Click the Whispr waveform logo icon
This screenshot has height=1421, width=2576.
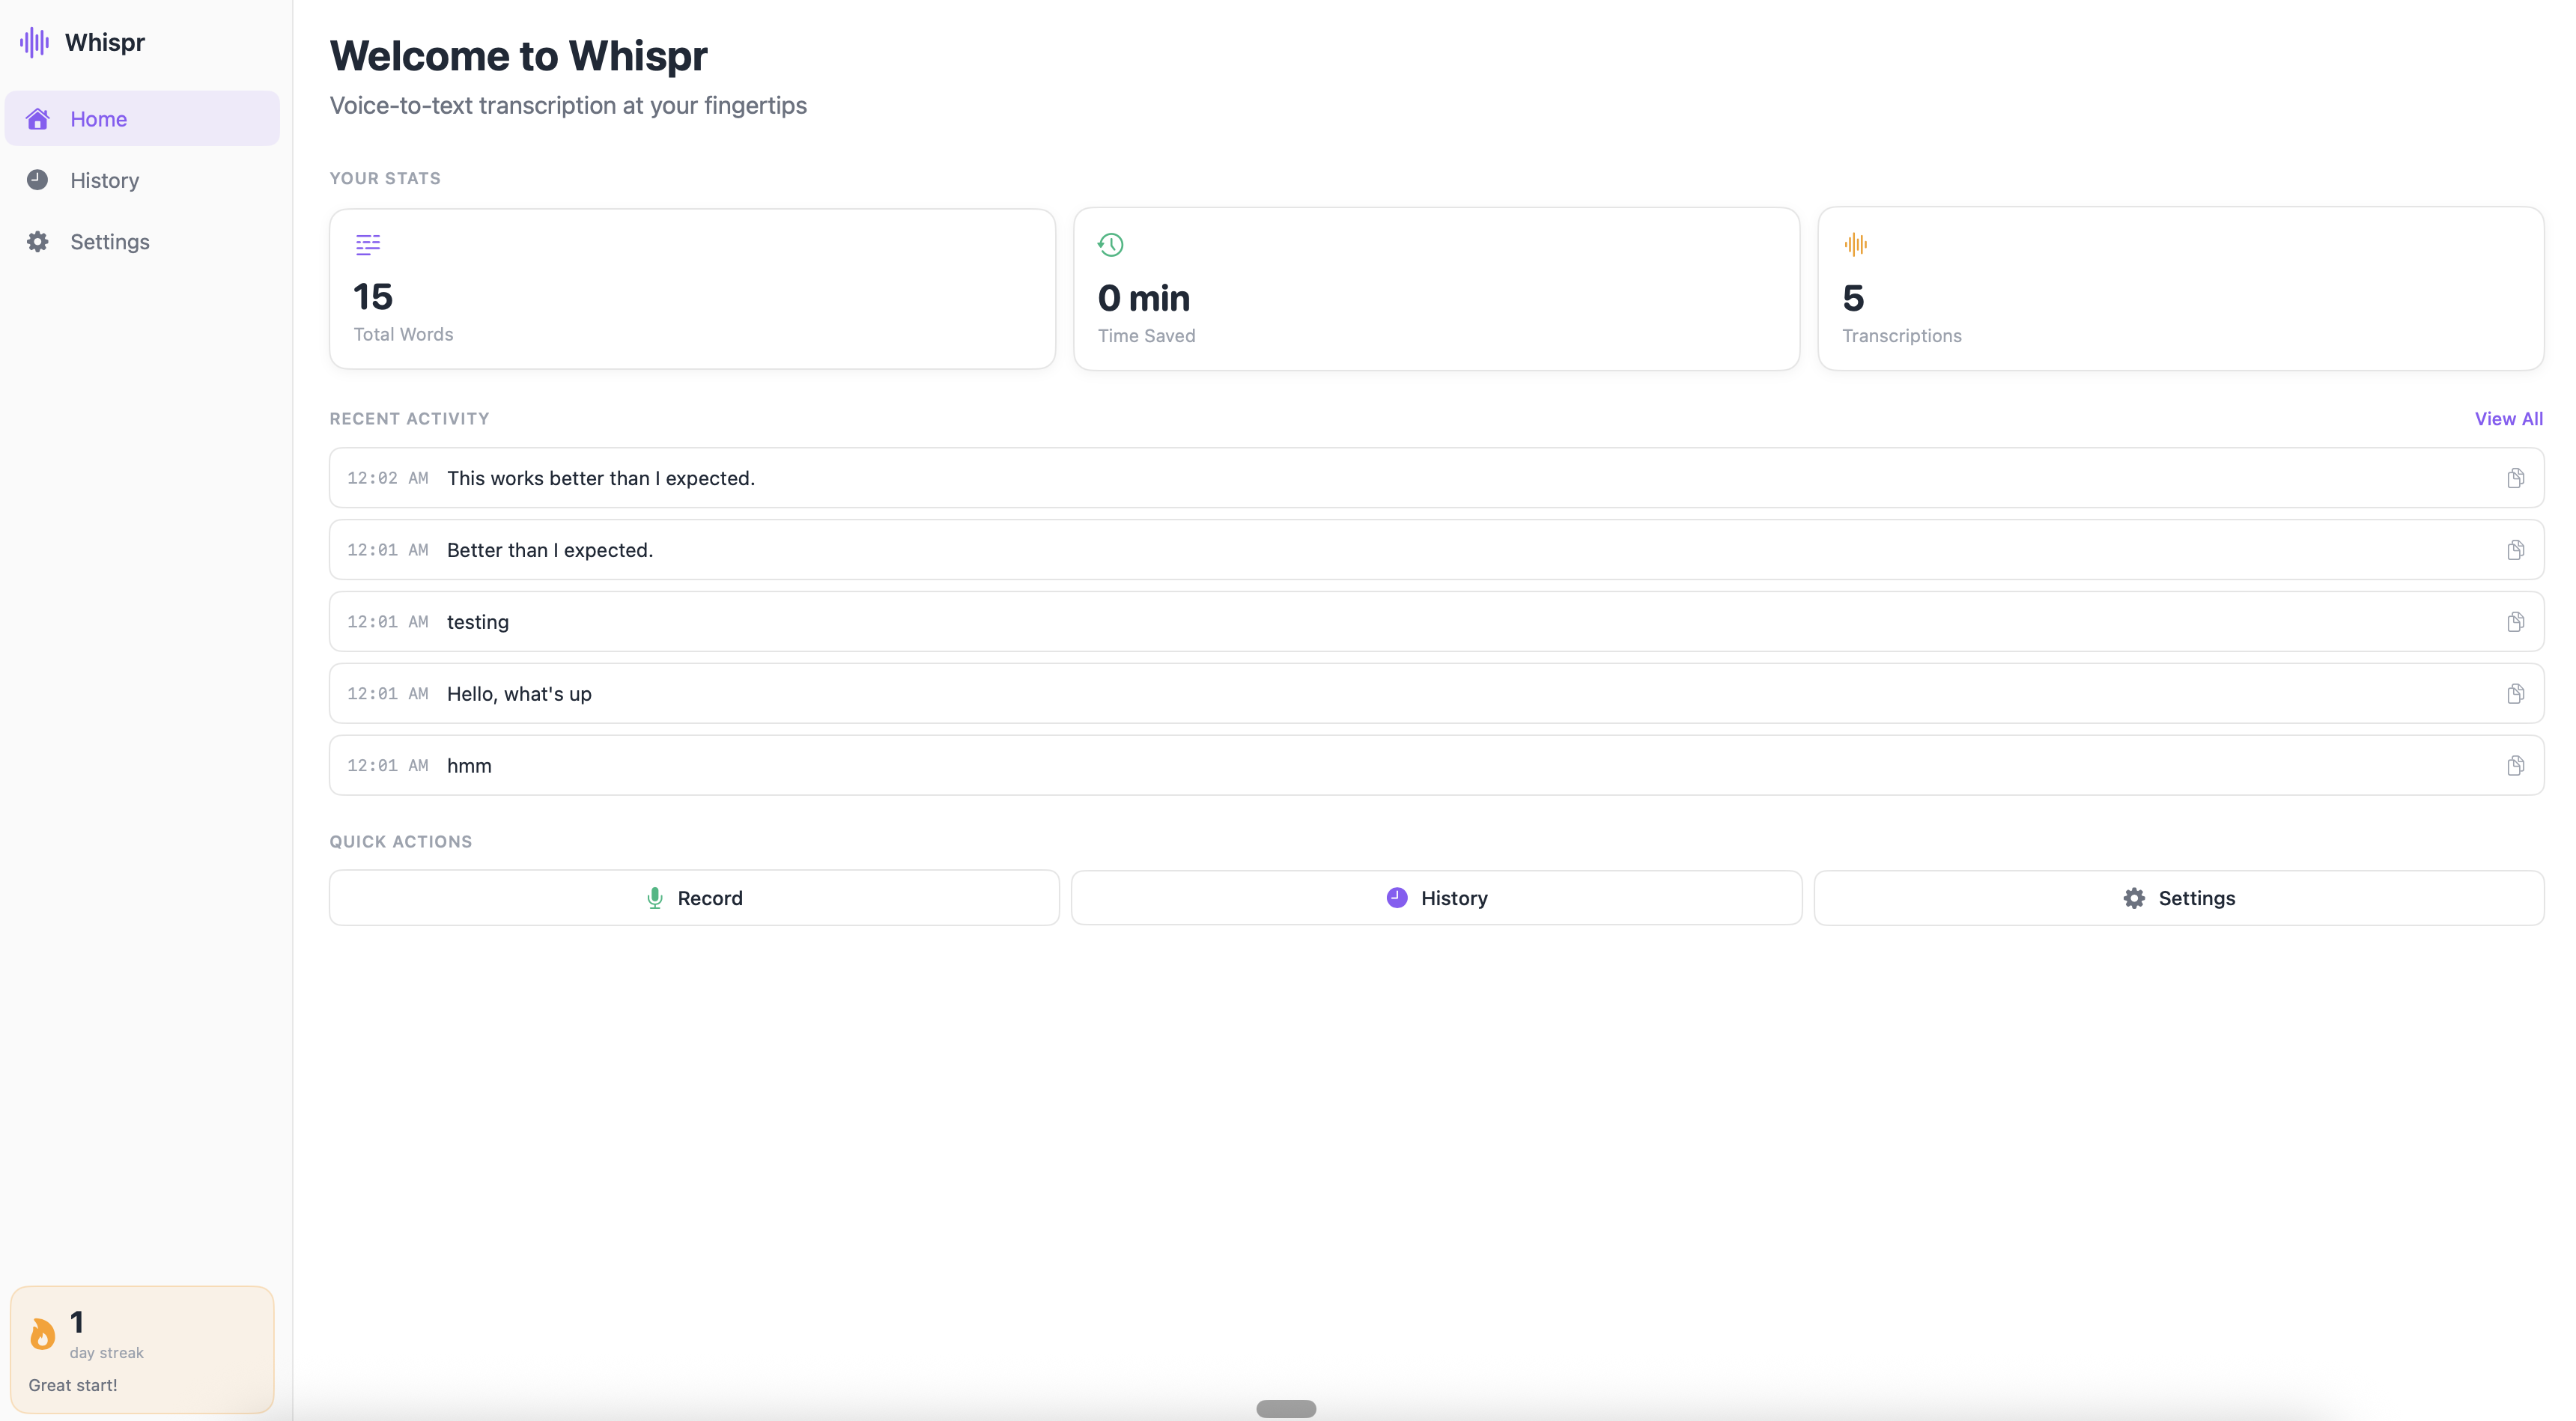pyautogui.click(x=33, y=42)
